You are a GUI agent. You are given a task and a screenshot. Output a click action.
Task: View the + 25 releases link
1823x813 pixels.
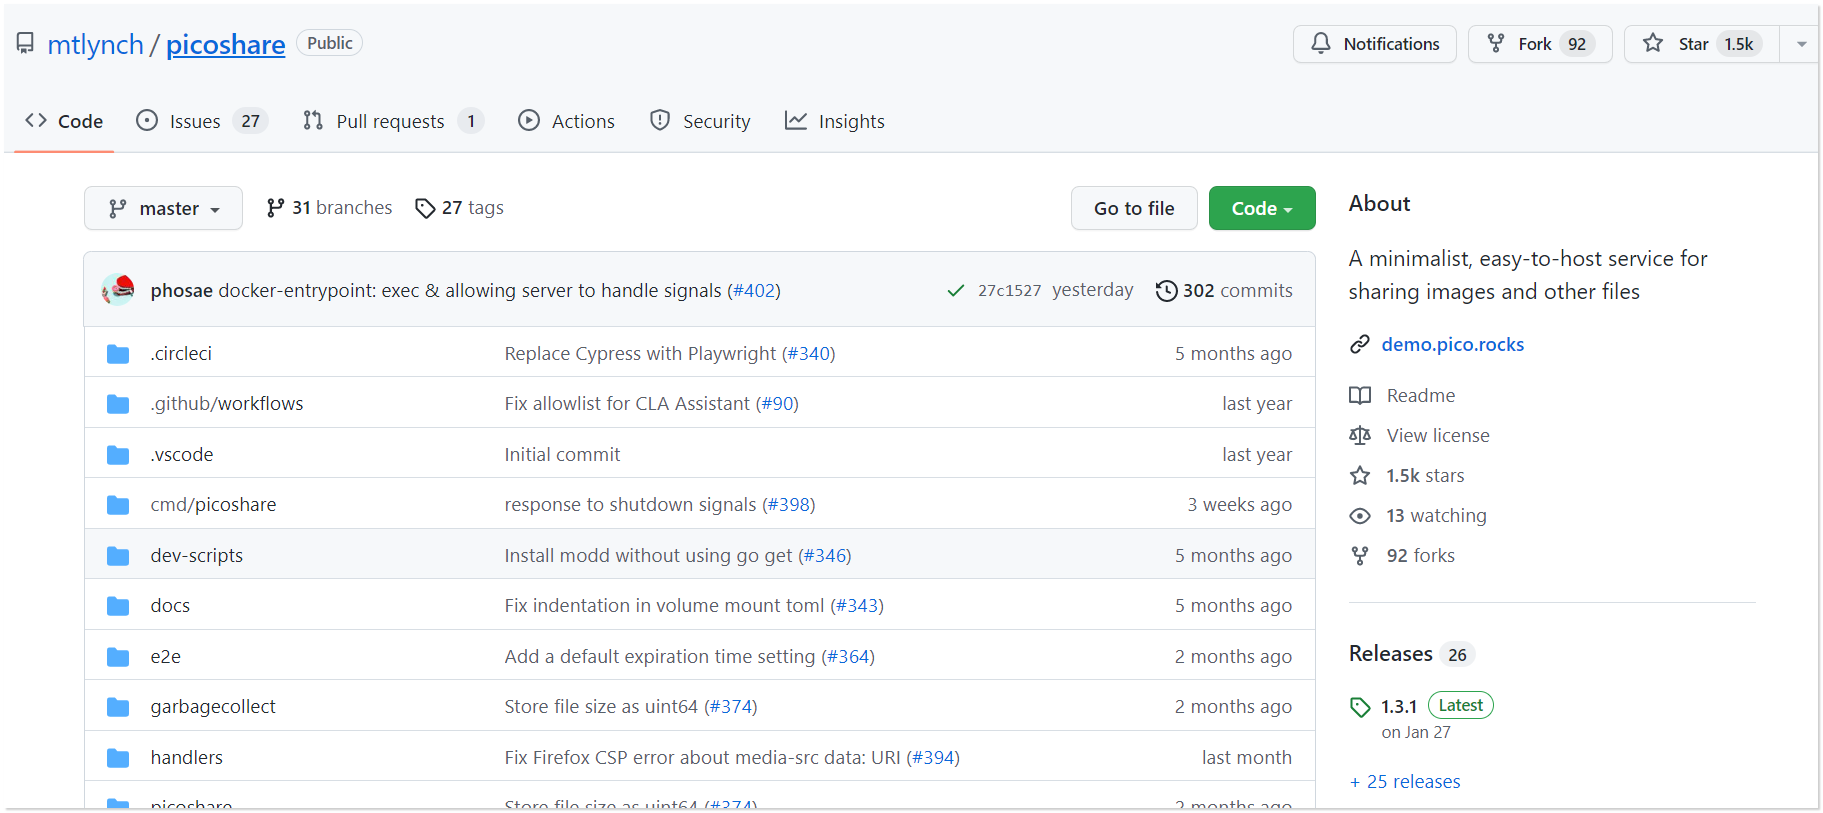click(x=1405, y=782)
